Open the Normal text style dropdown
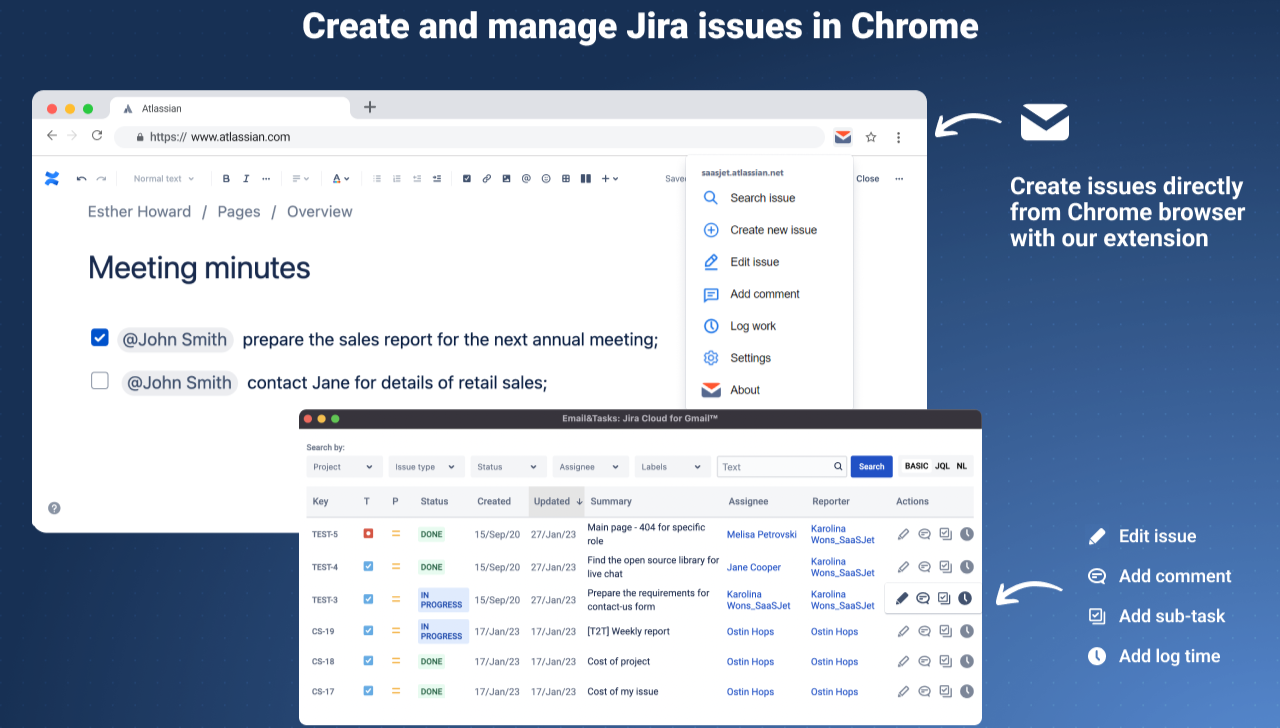The width and height of the screenshot is (1280, 728). coord(164,179)
